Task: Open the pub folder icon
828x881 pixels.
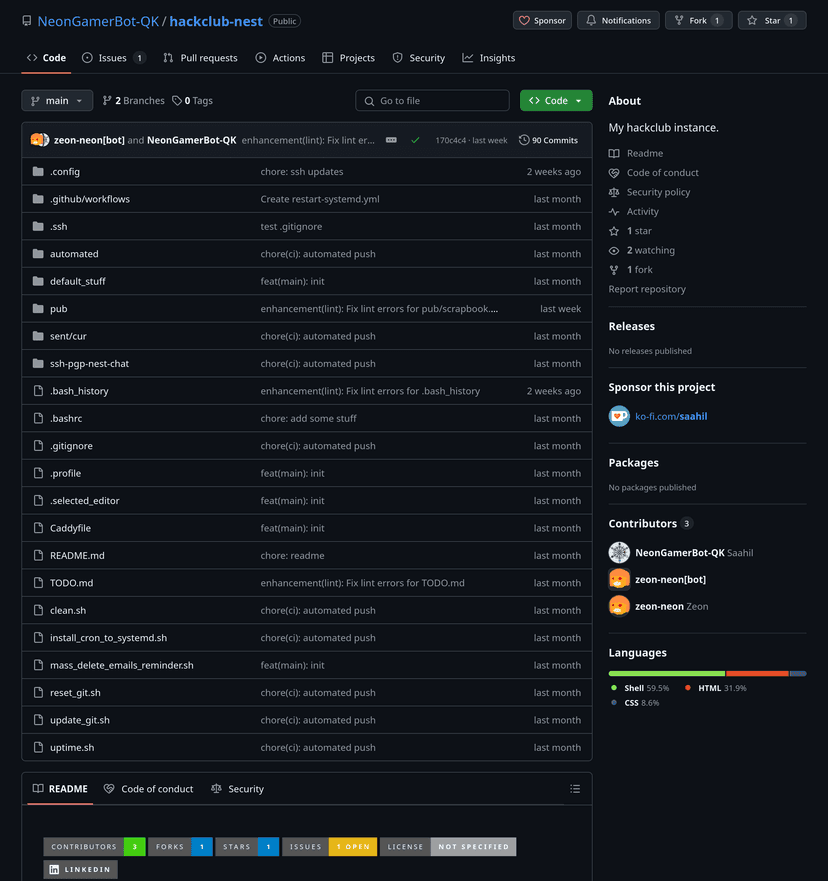Action: click(38, 308)
